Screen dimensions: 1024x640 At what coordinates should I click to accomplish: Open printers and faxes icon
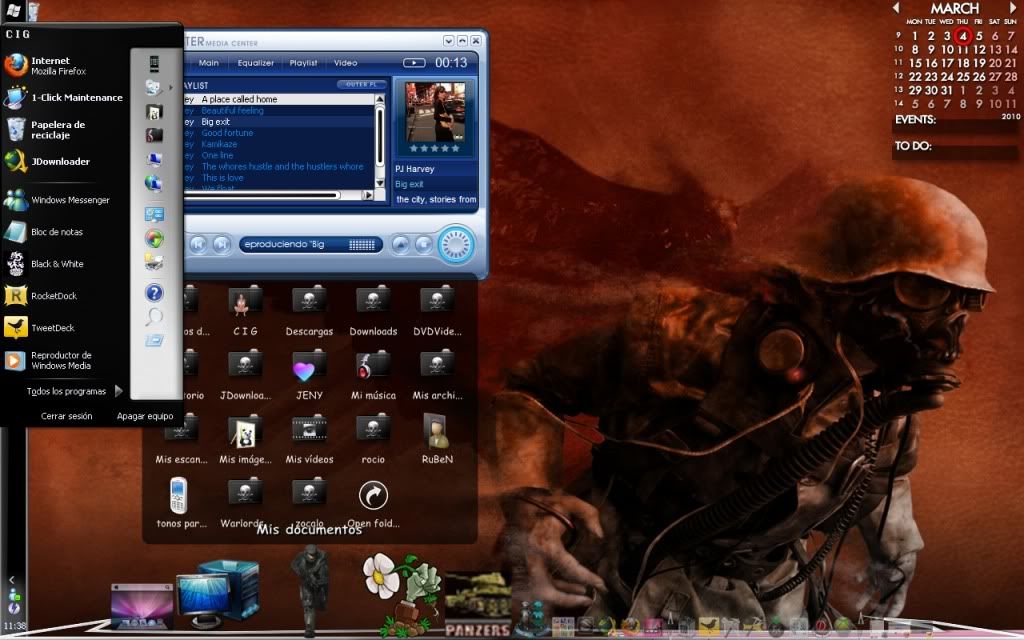pos(154,263)
